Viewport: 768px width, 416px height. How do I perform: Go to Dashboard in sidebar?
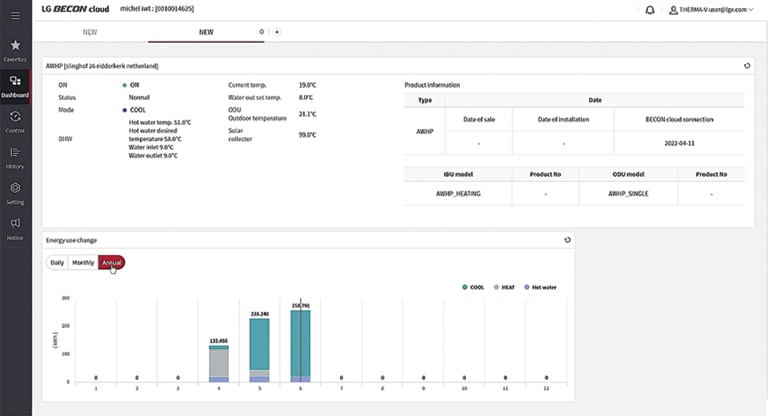pos(15,85)
